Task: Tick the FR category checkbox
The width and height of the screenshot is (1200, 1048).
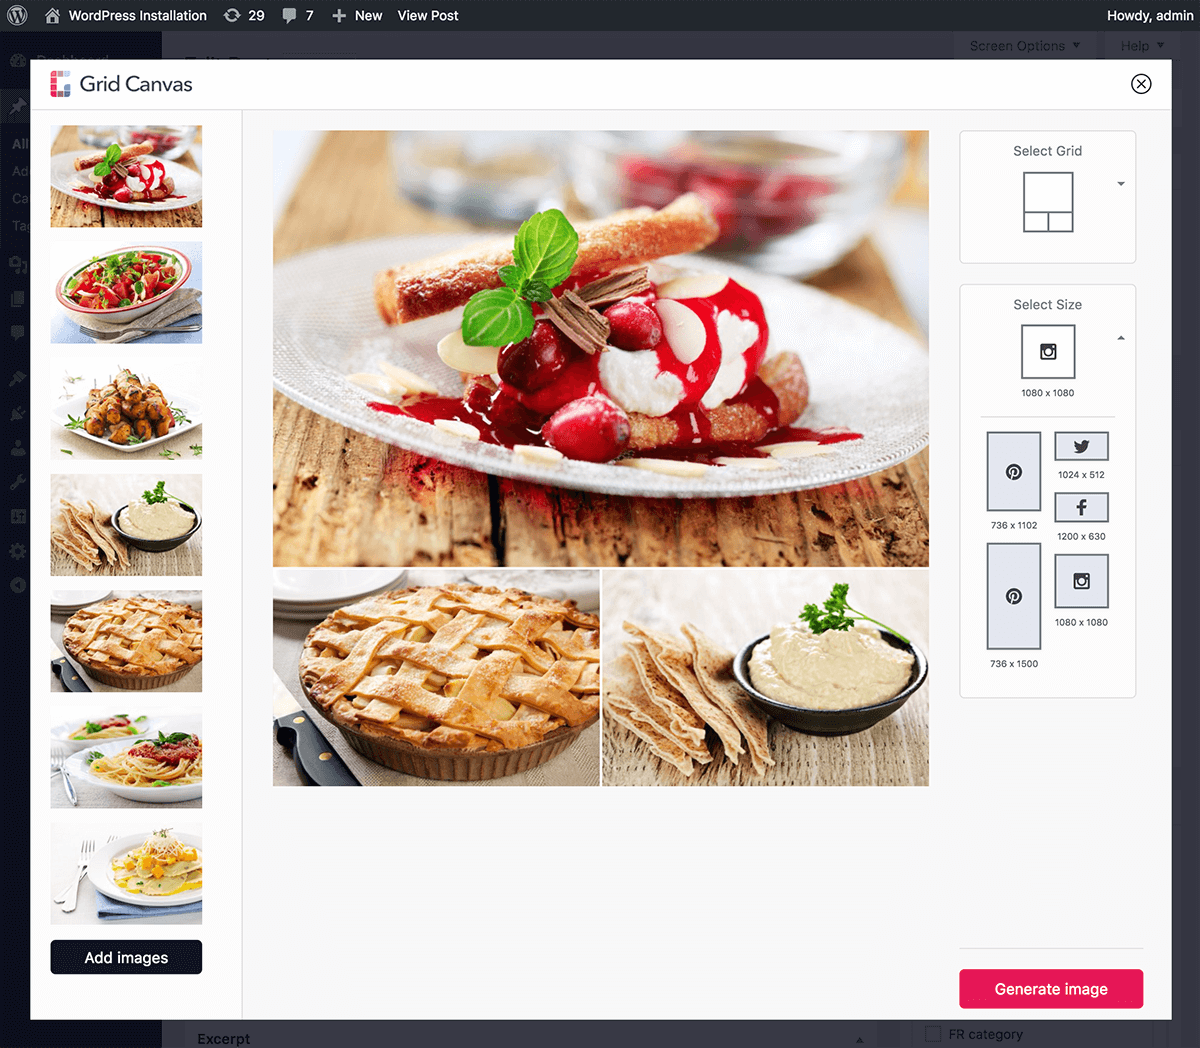Action: [933, 1034]
